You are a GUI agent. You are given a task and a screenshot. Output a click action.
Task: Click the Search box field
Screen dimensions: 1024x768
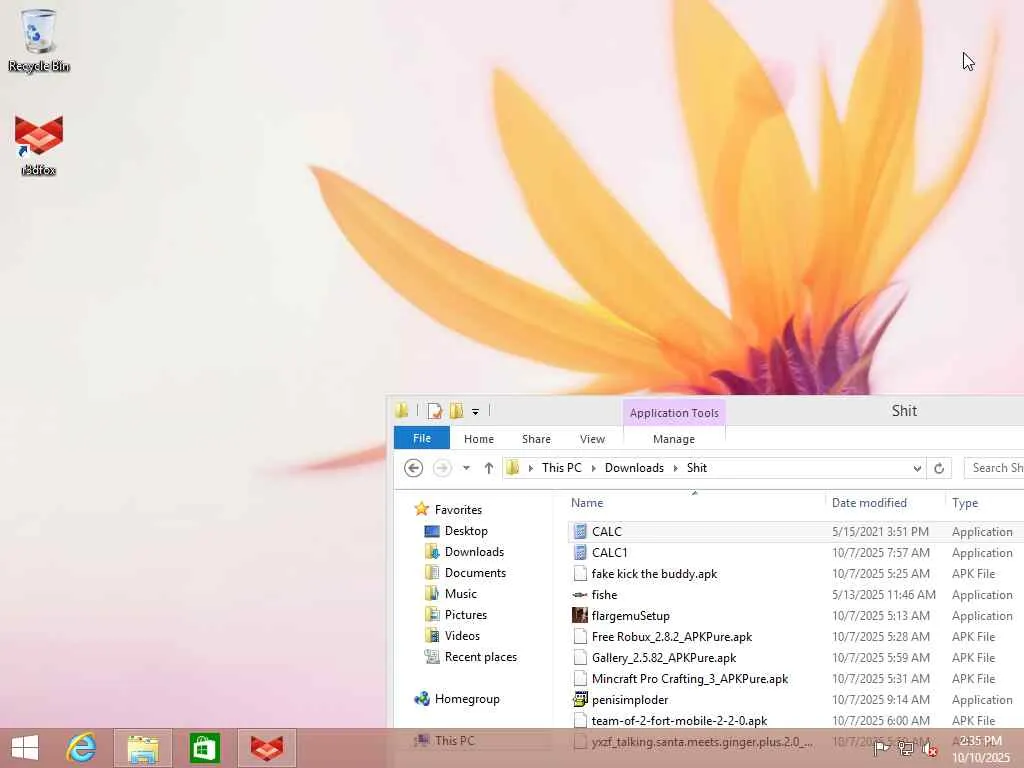tap(994, 468)
